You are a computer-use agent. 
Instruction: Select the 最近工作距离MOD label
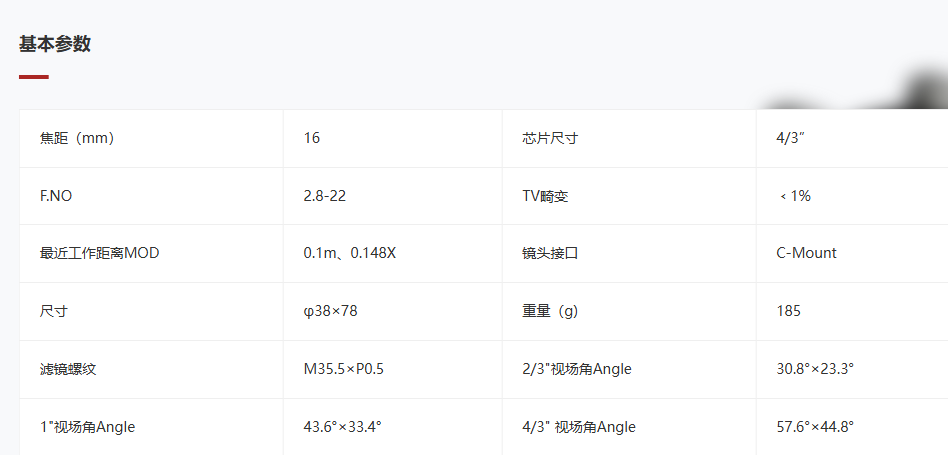99,253
